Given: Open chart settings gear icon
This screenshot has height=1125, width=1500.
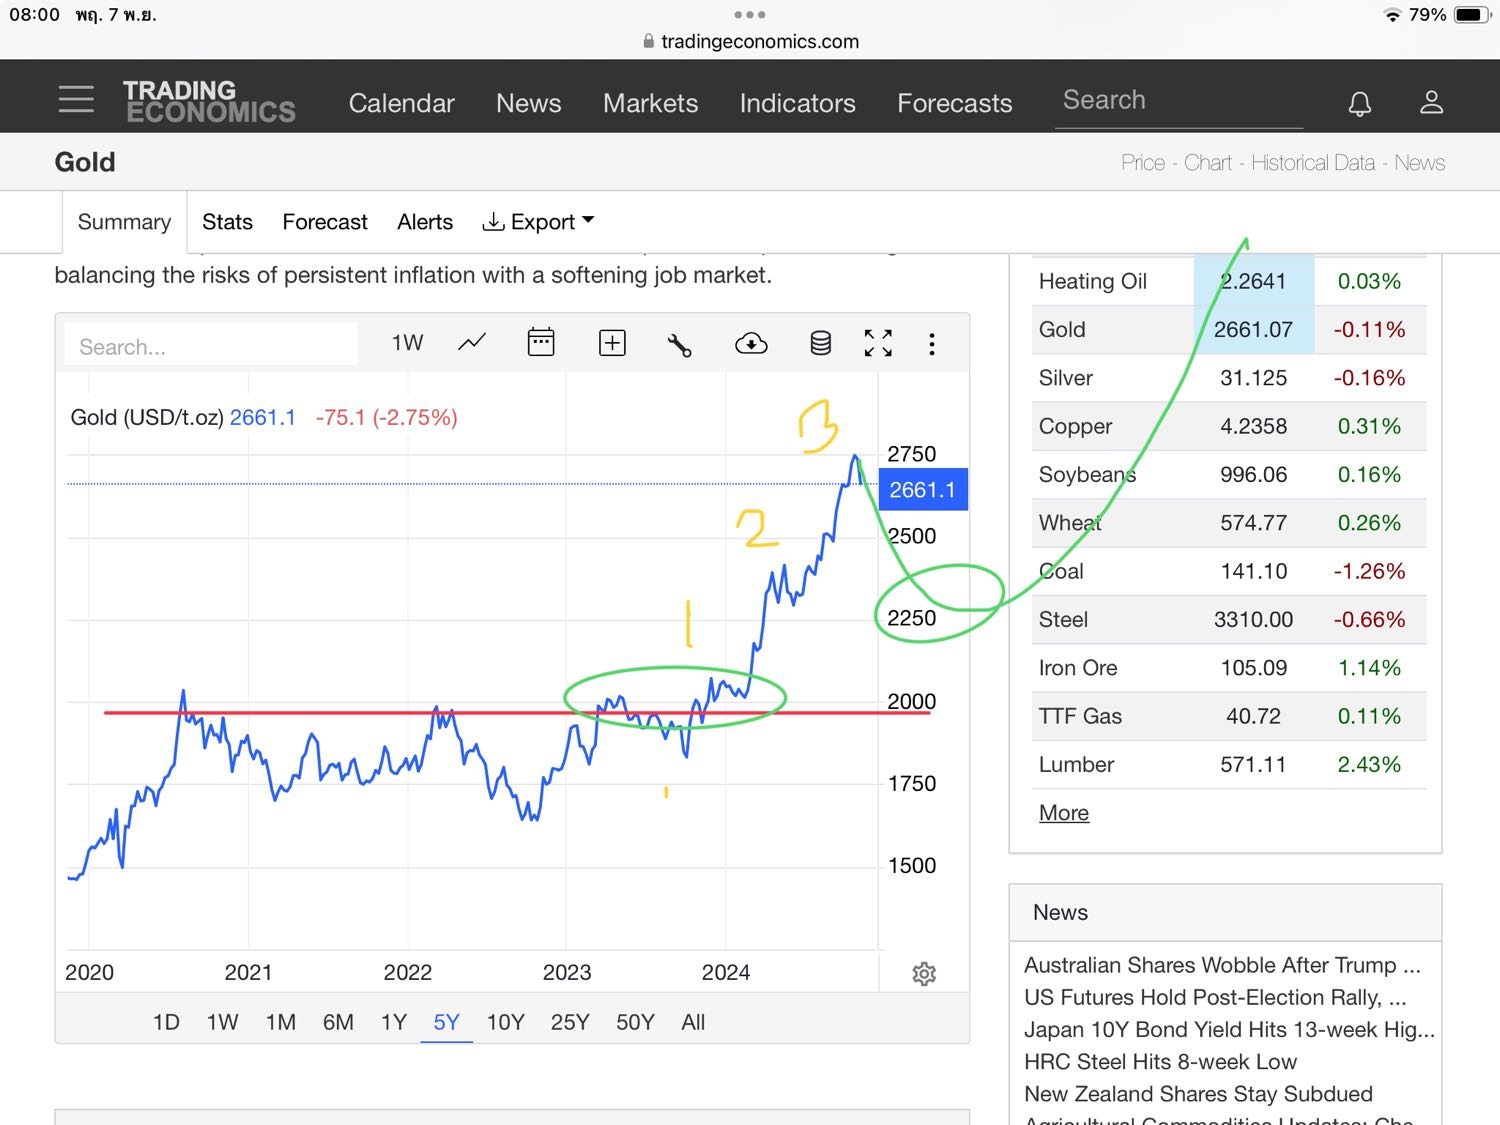Looking at the screenshot, I should pyautogui.click(x=924, y=974).
